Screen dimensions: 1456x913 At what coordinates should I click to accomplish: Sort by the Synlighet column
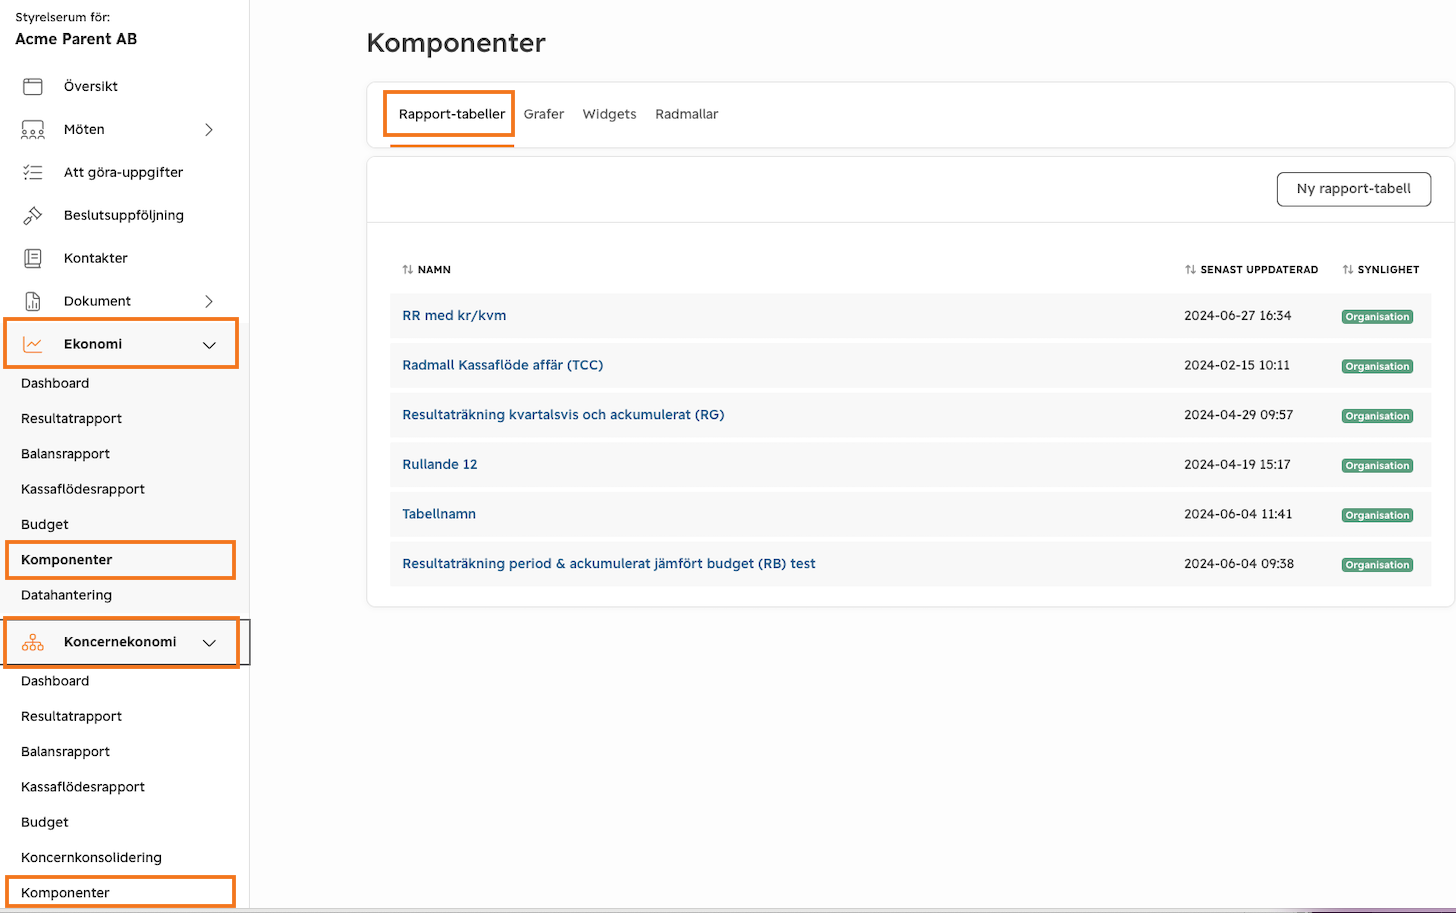click(1381, 270)
